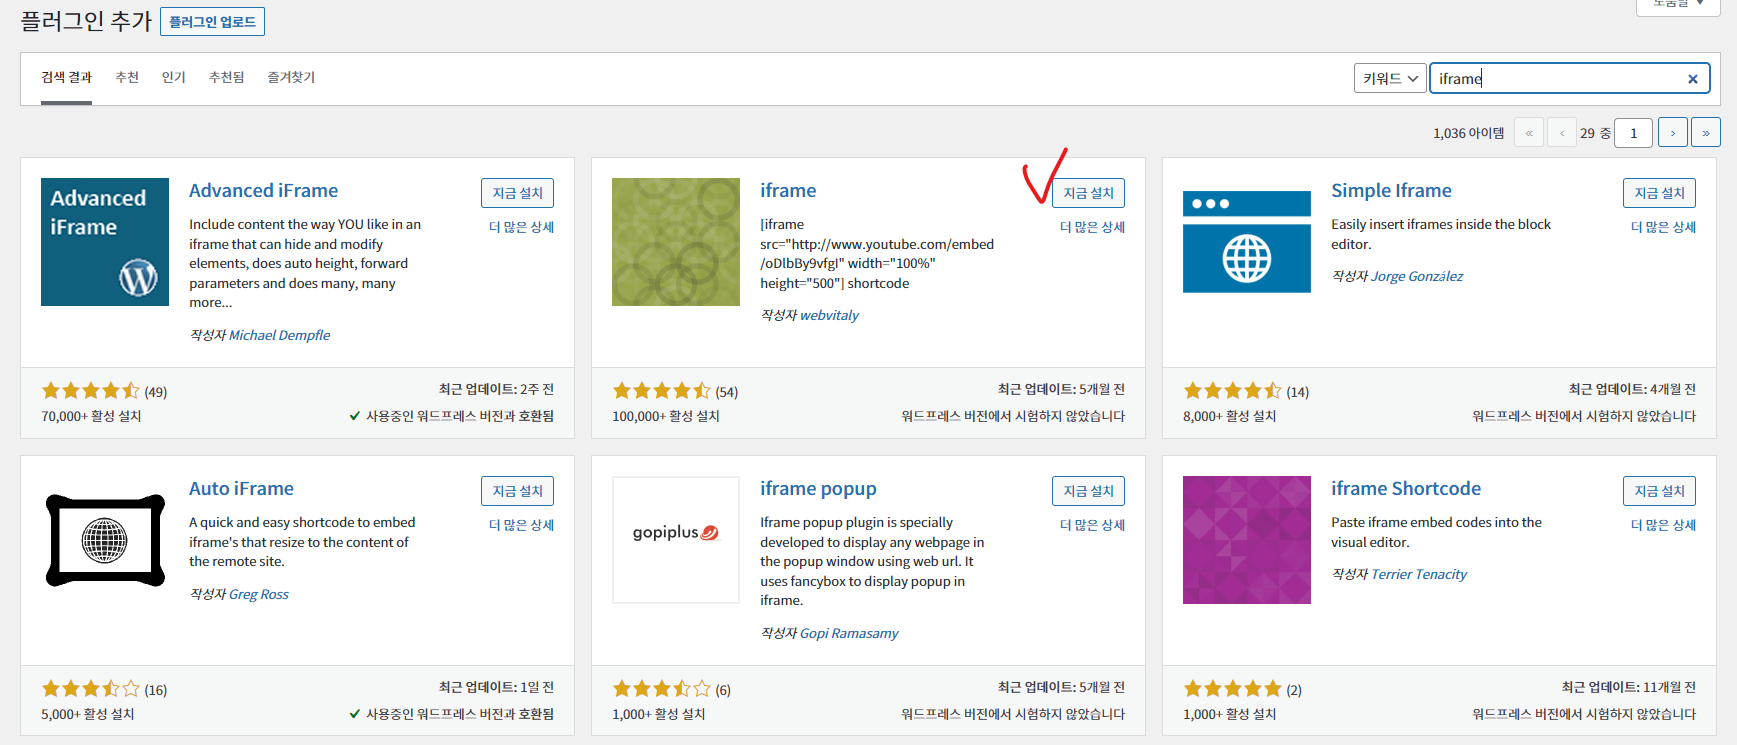Install the iframe plugin by webvitaly

coord(1088,193)
